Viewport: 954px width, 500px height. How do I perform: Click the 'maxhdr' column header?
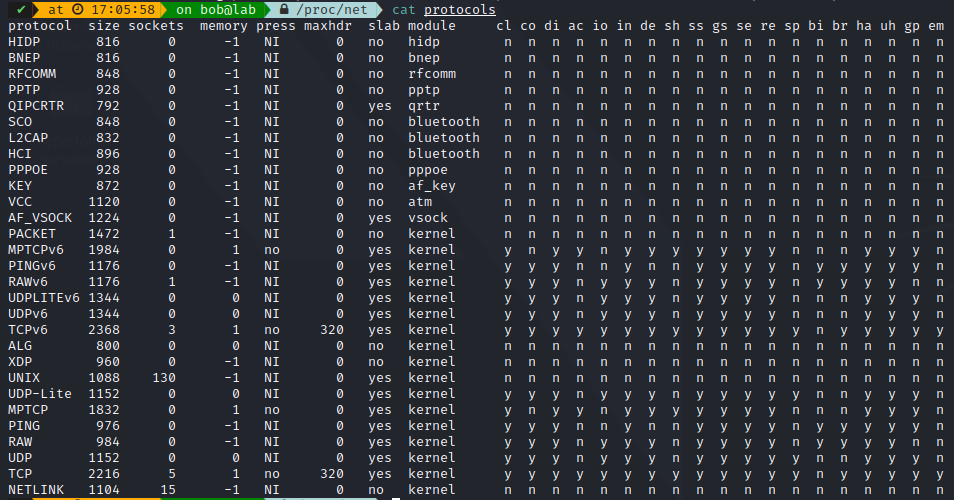(x=327, y=26)
